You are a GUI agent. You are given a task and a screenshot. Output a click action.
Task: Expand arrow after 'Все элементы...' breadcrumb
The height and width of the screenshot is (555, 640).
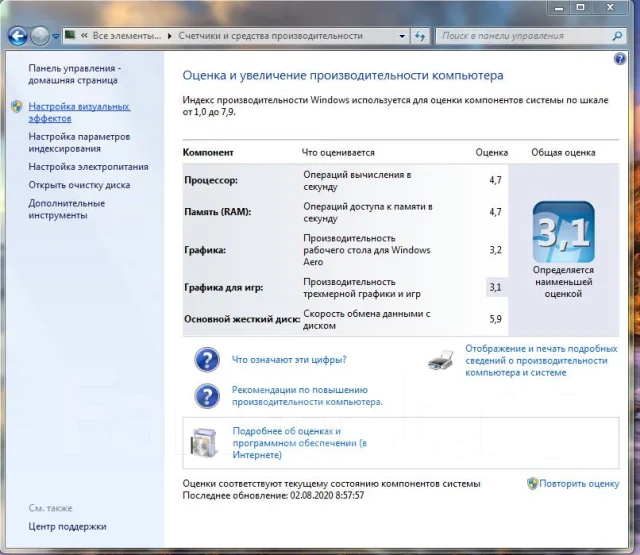click(x=170, y=36)
